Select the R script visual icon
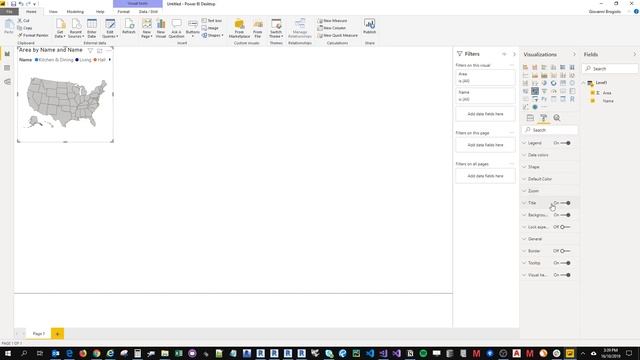Screen dimensions: 640x360 point(572,99)
